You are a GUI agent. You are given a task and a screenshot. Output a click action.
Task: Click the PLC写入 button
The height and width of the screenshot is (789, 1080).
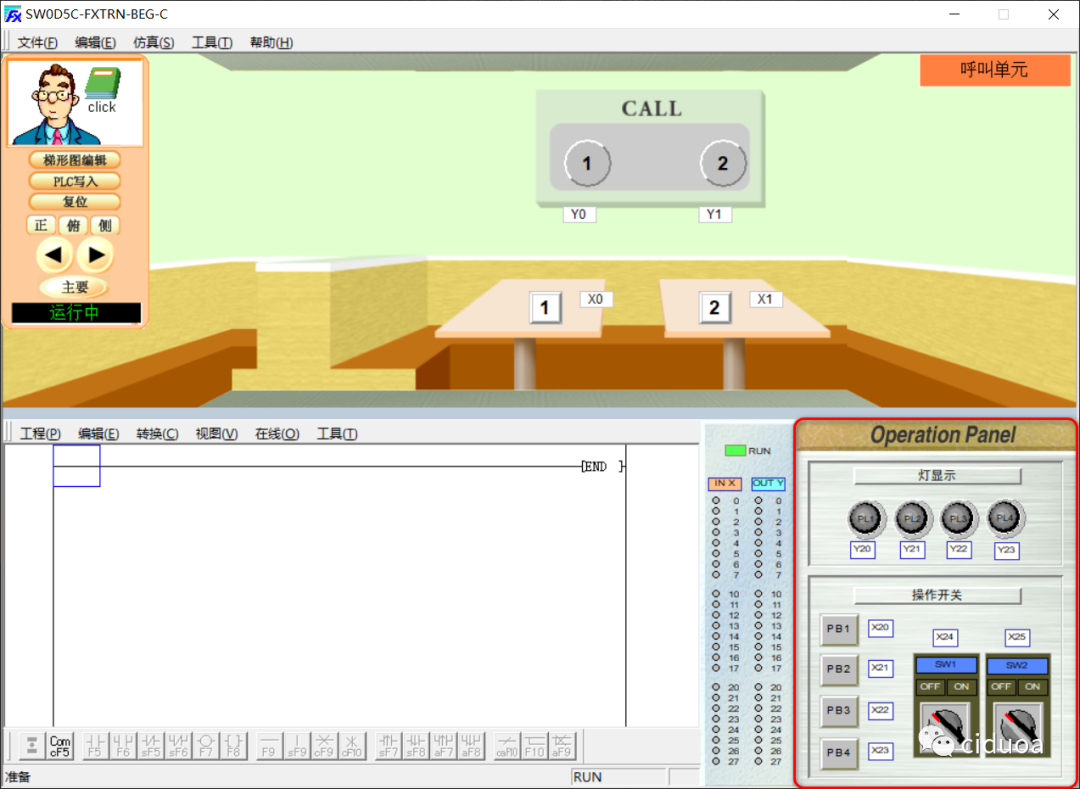click(x=75, y=181)
